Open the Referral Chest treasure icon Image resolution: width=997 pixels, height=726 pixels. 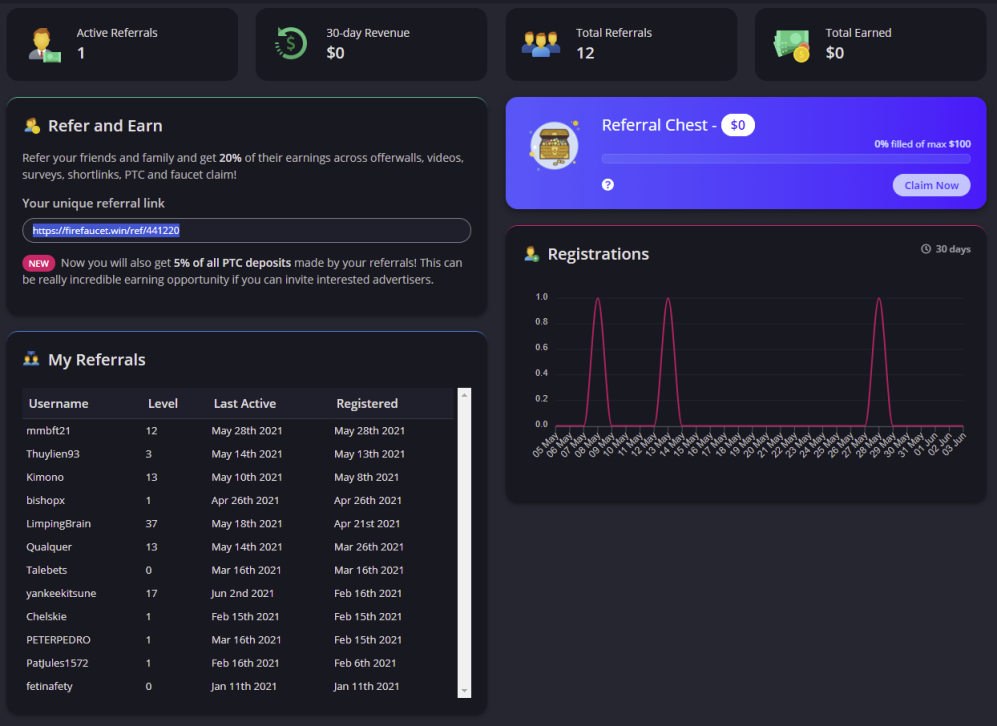point(553,144)
